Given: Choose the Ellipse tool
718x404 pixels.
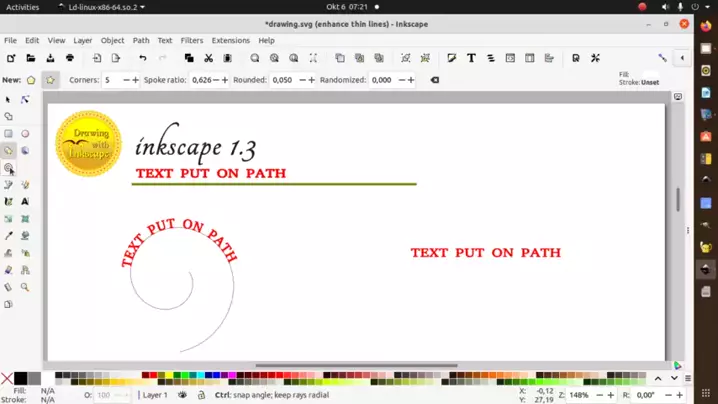Looking at the screenshot, I should (x=25, y=133).
